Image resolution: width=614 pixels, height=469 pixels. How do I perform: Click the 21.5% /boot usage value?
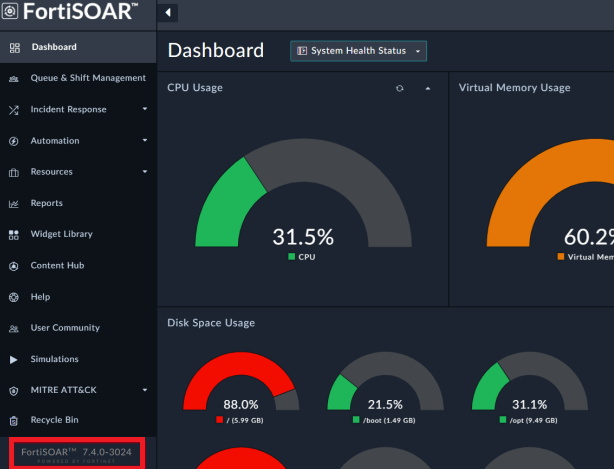[385, 404]
